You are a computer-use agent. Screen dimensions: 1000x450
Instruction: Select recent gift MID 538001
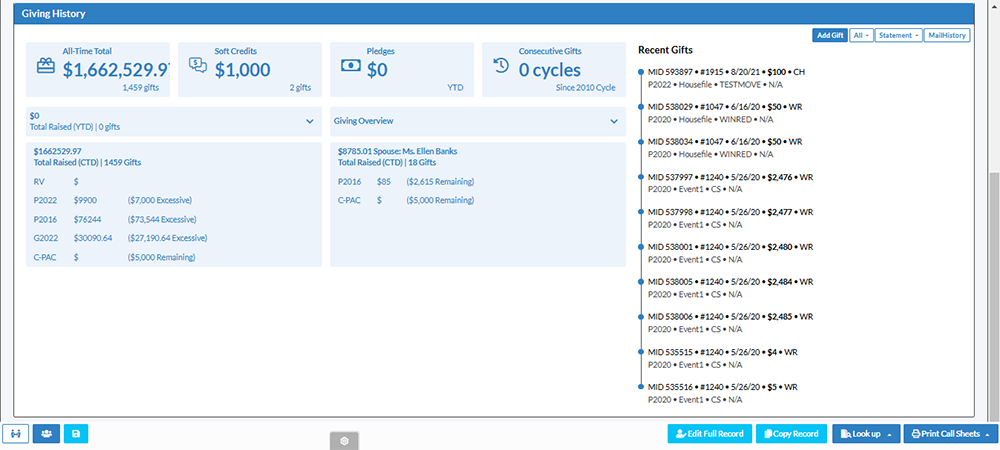pos(730,247)
